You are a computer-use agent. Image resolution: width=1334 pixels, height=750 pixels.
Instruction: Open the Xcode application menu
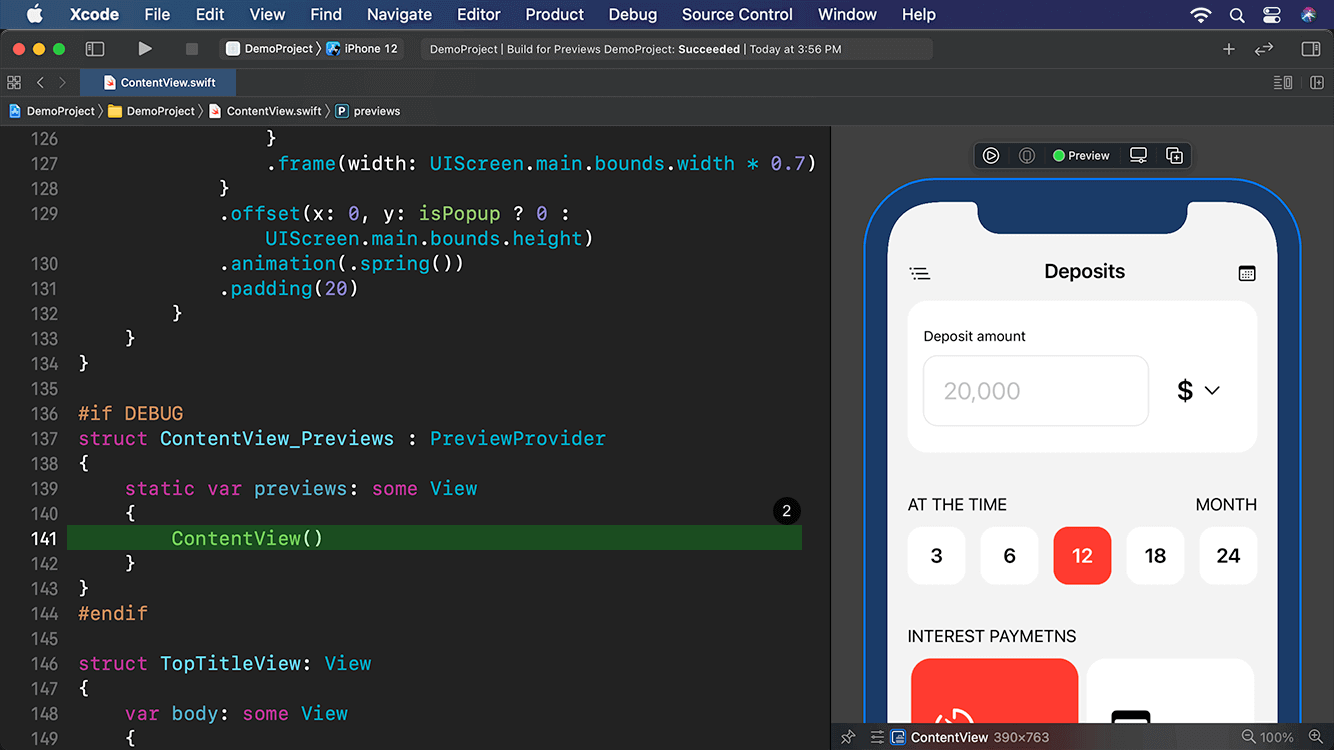95,14
